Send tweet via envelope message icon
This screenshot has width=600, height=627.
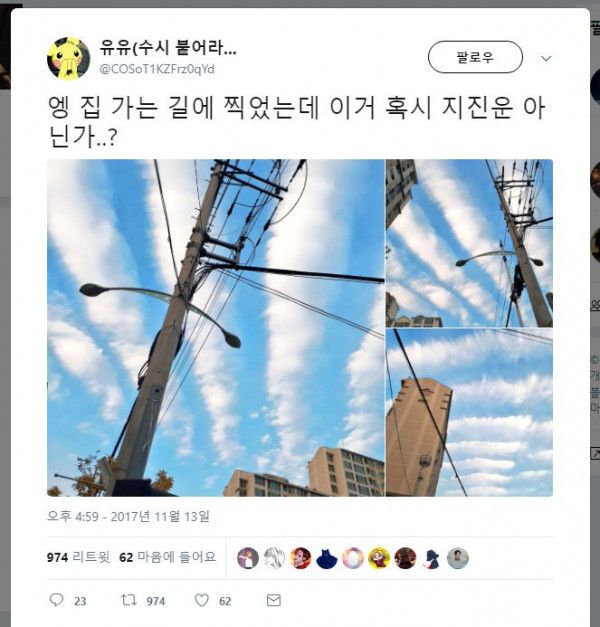point(274,600)
